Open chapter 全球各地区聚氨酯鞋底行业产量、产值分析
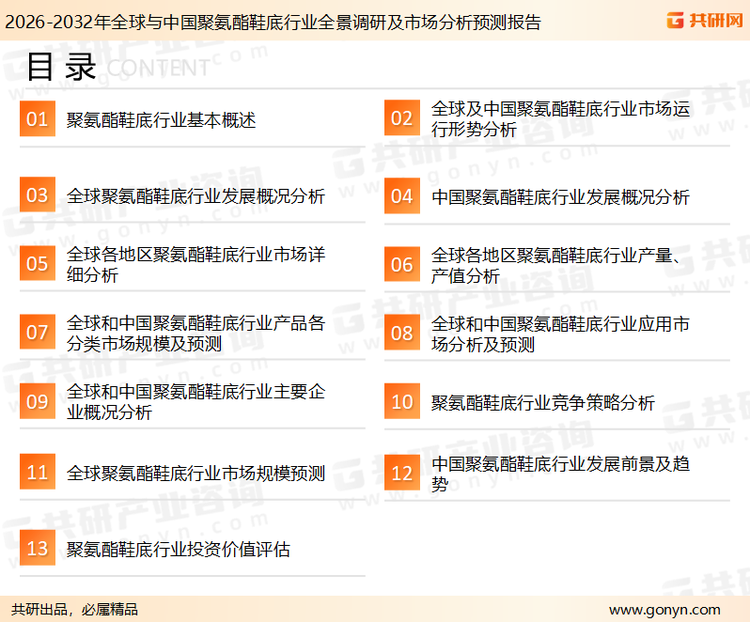 click(556, 265)
